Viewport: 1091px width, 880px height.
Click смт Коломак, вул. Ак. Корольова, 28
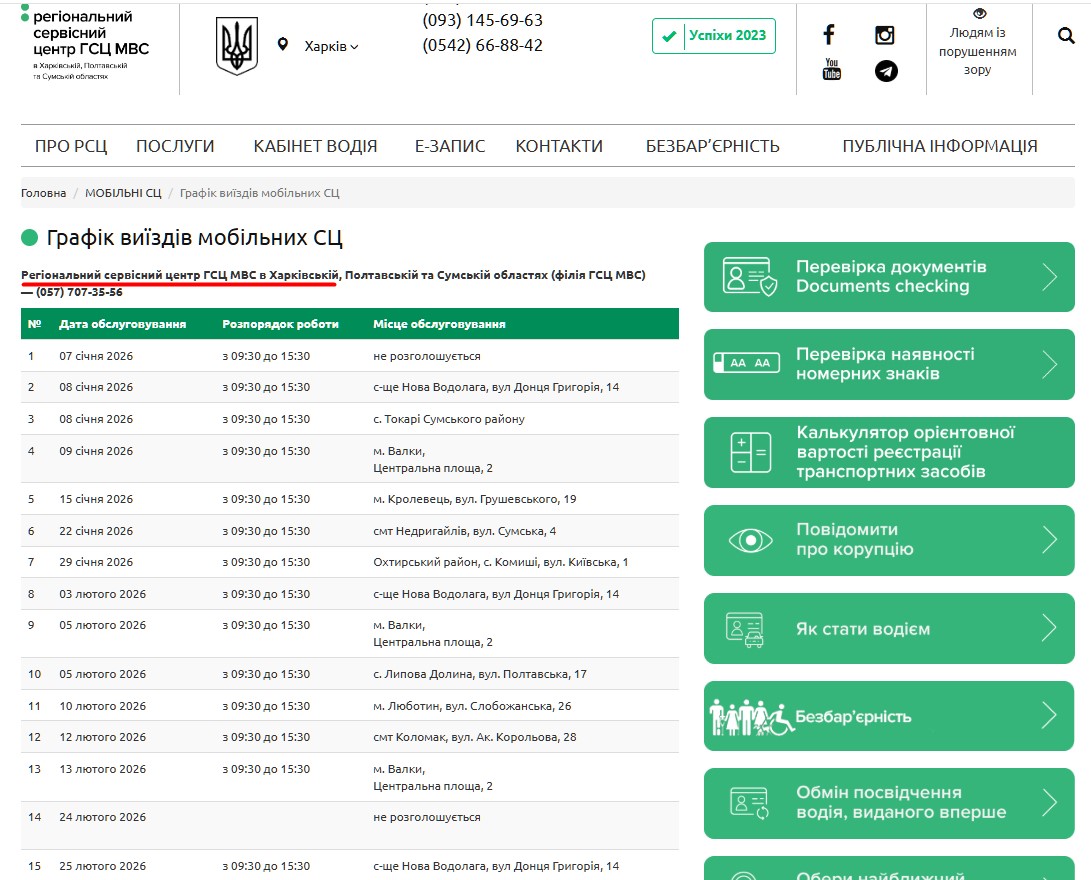[475, 737]
